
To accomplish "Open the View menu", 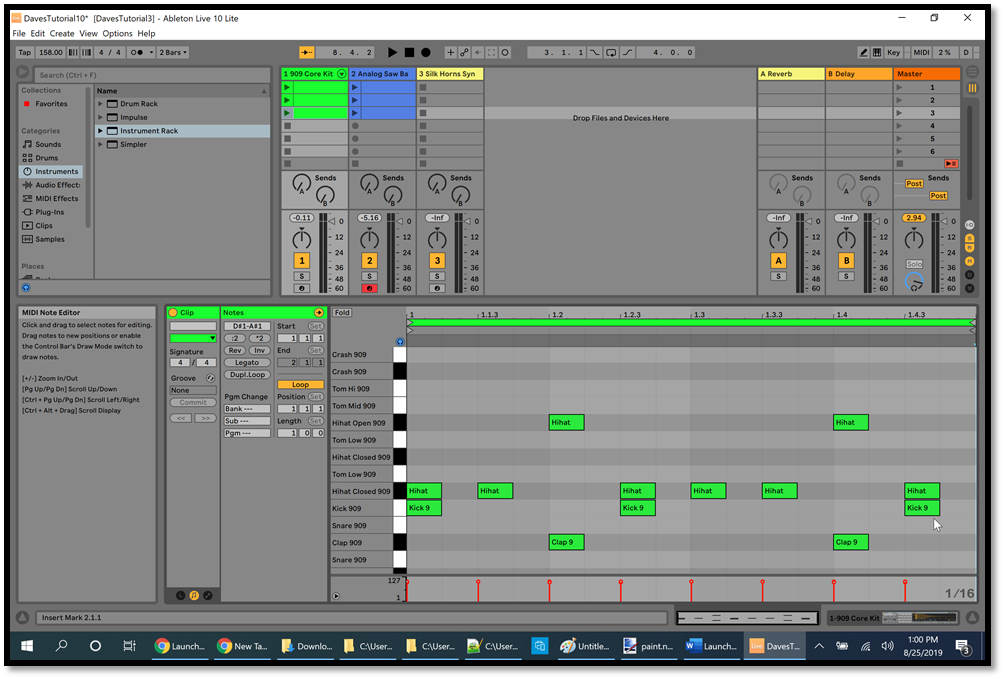I will click(x=88, y=33).
